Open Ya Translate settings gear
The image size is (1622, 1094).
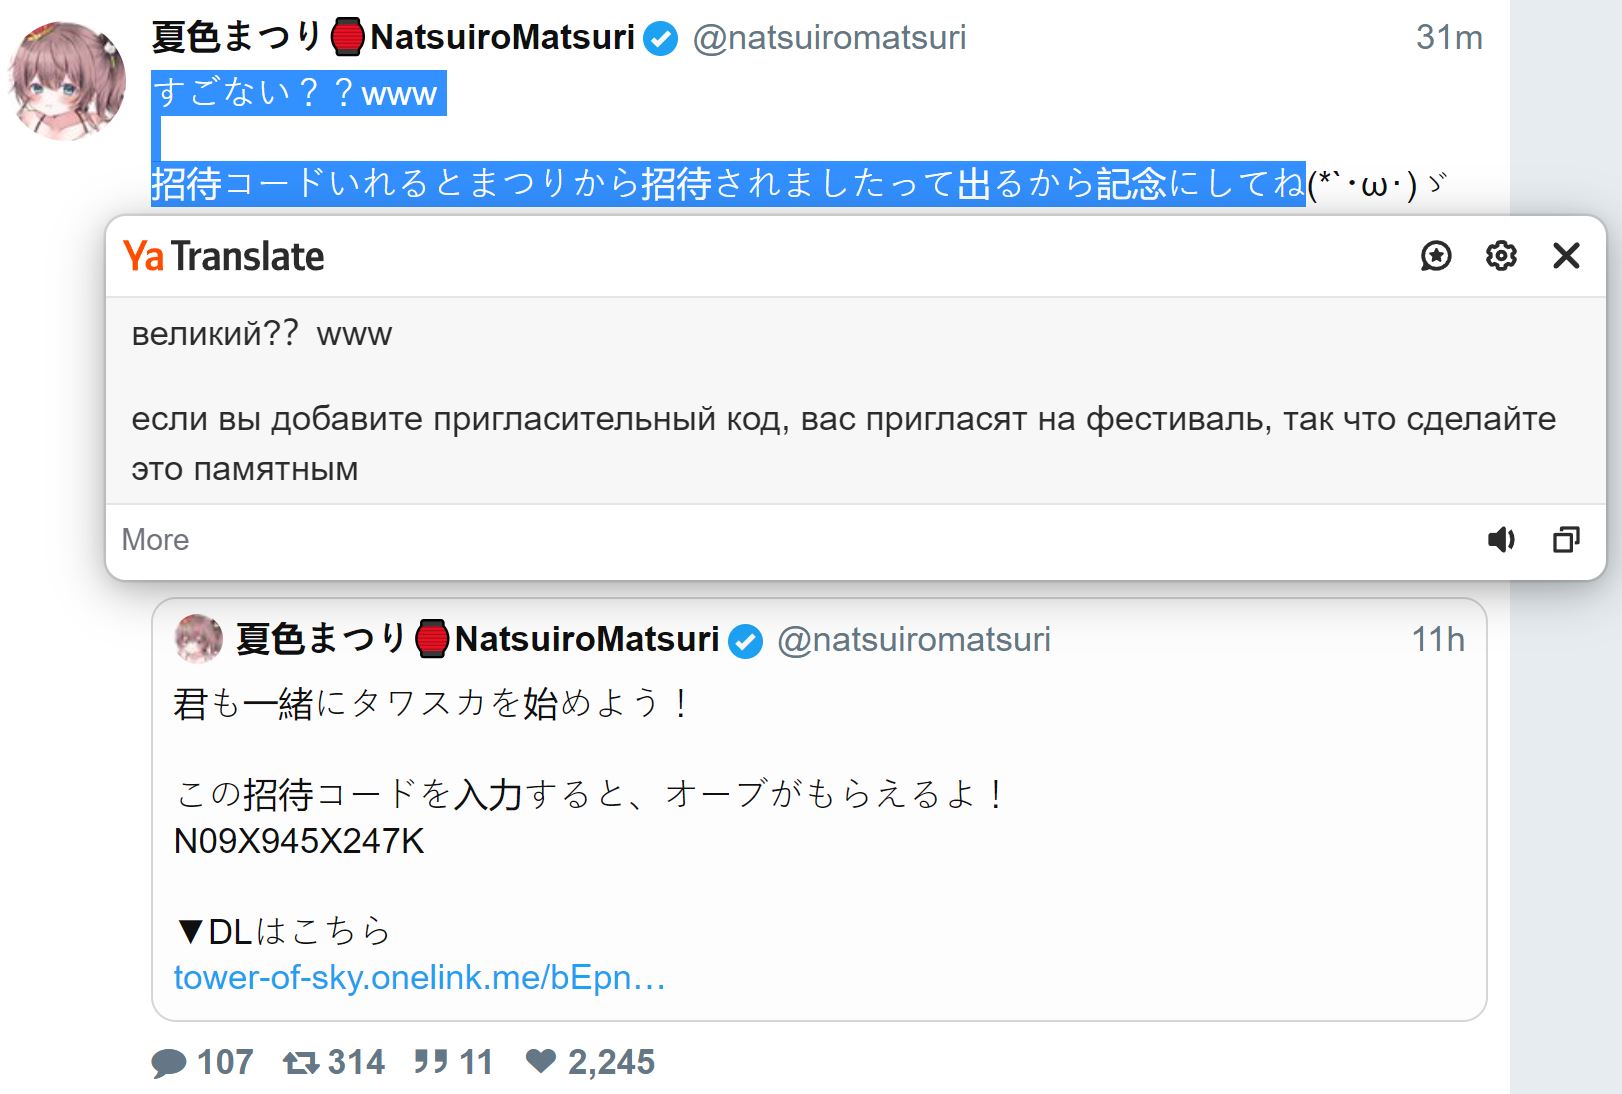coord(1501,256)
